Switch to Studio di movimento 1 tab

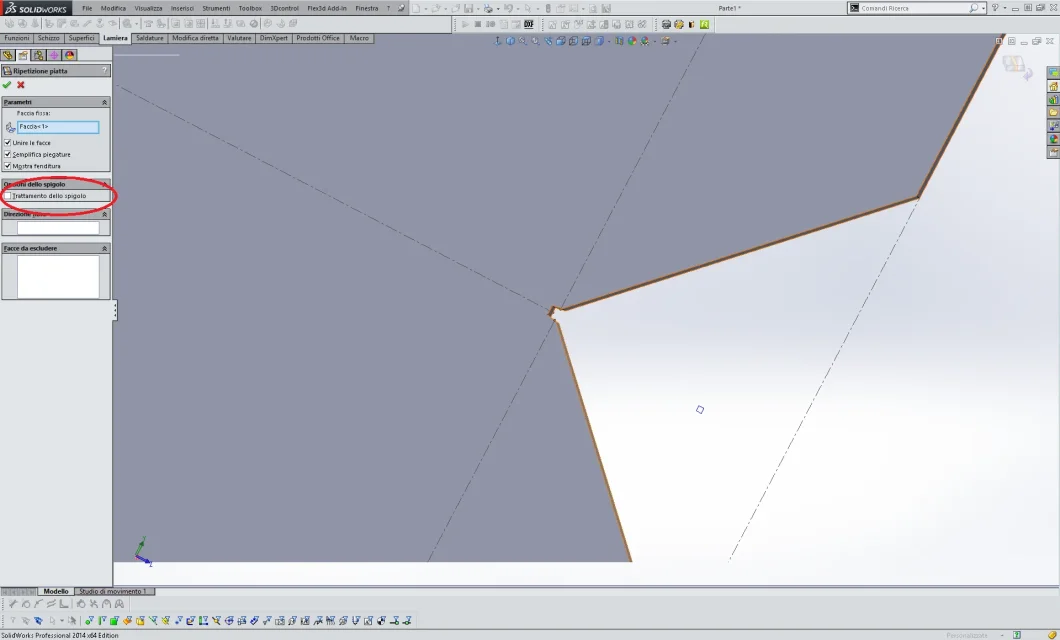(113, 591)
